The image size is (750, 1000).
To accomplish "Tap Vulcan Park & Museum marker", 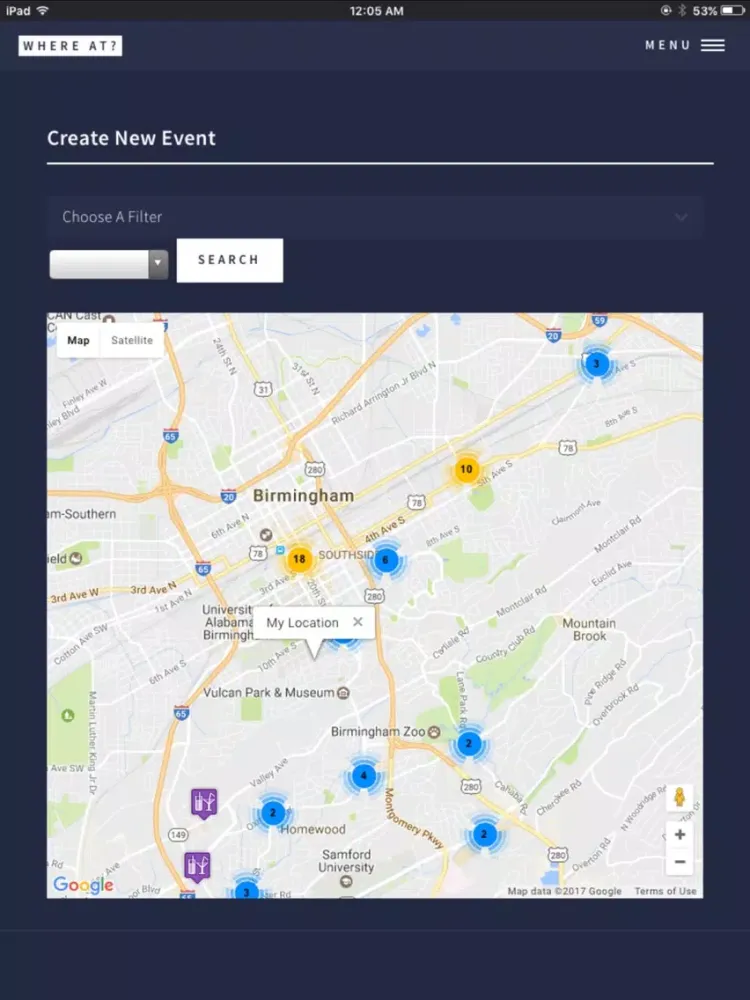I will pyautogui.click(x=343, y=693).
